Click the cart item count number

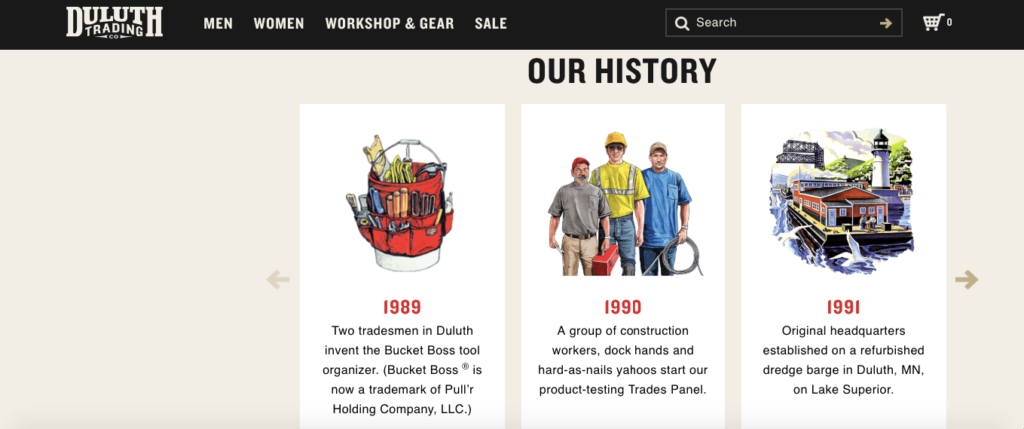[949, 22]
